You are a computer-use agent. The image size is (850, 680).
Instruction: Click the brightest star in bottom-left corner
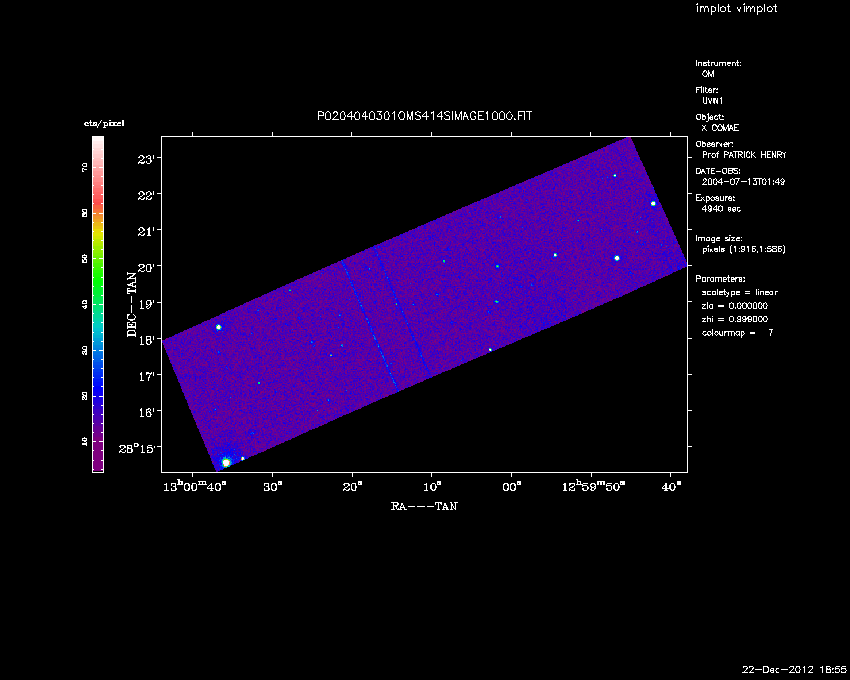226,462
